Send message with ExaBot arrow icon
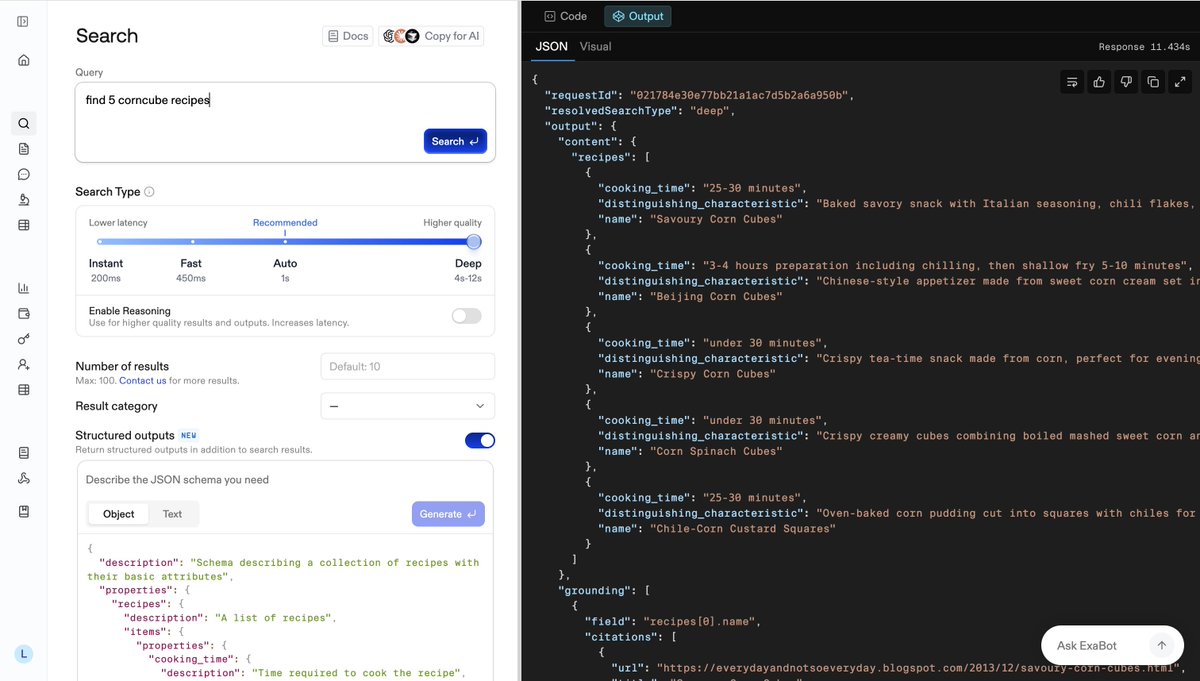 [x=1160, y=645]
